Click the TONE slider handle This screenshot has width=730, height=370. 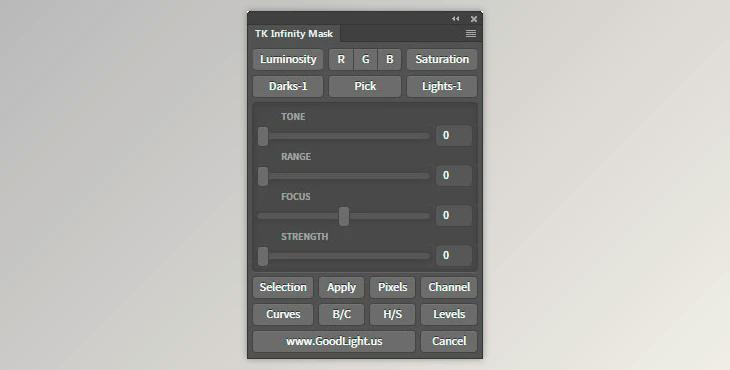263,136
